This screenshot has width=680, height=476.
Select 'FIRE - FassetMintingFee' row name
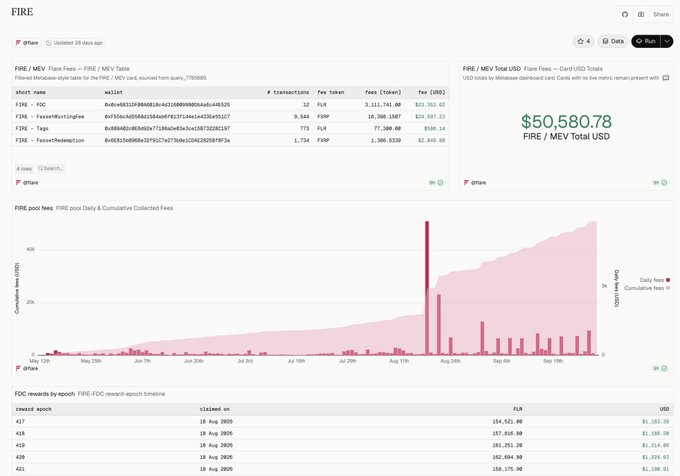tap(50, 117)
